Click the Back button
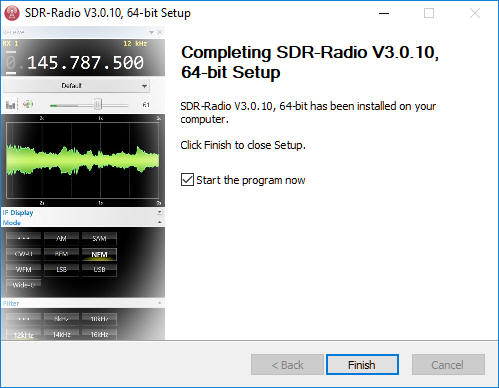Viewport: 499px width, 388px height. 287,364
